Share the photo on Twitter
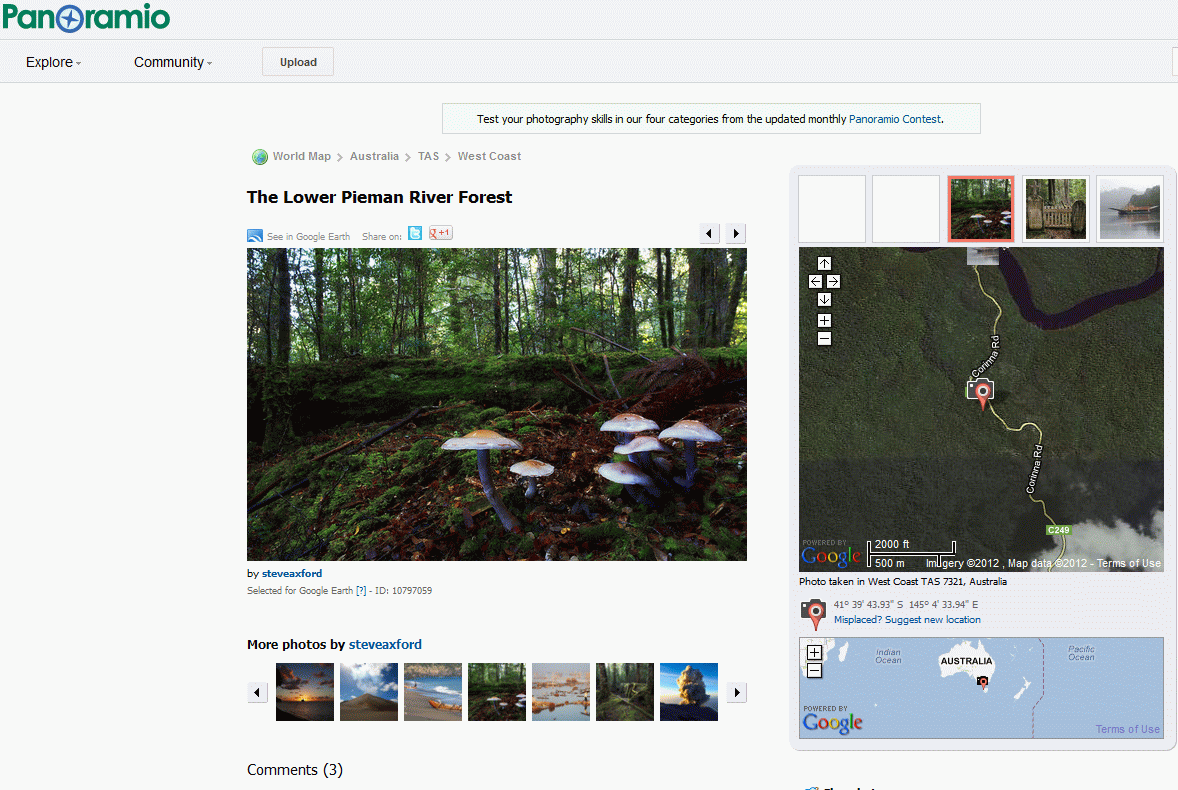Viewport: 1178px width, 790px height. click(415, 232)
